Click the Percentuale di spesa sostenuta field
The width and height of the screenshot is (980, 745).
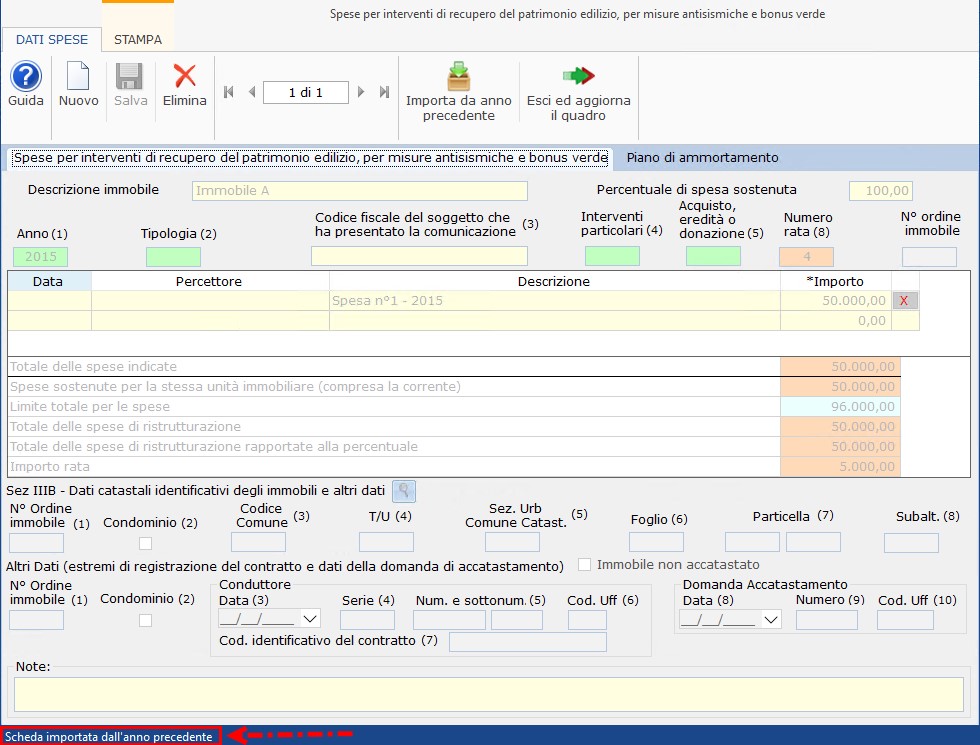pyautogui.click(x=881, y=191)
